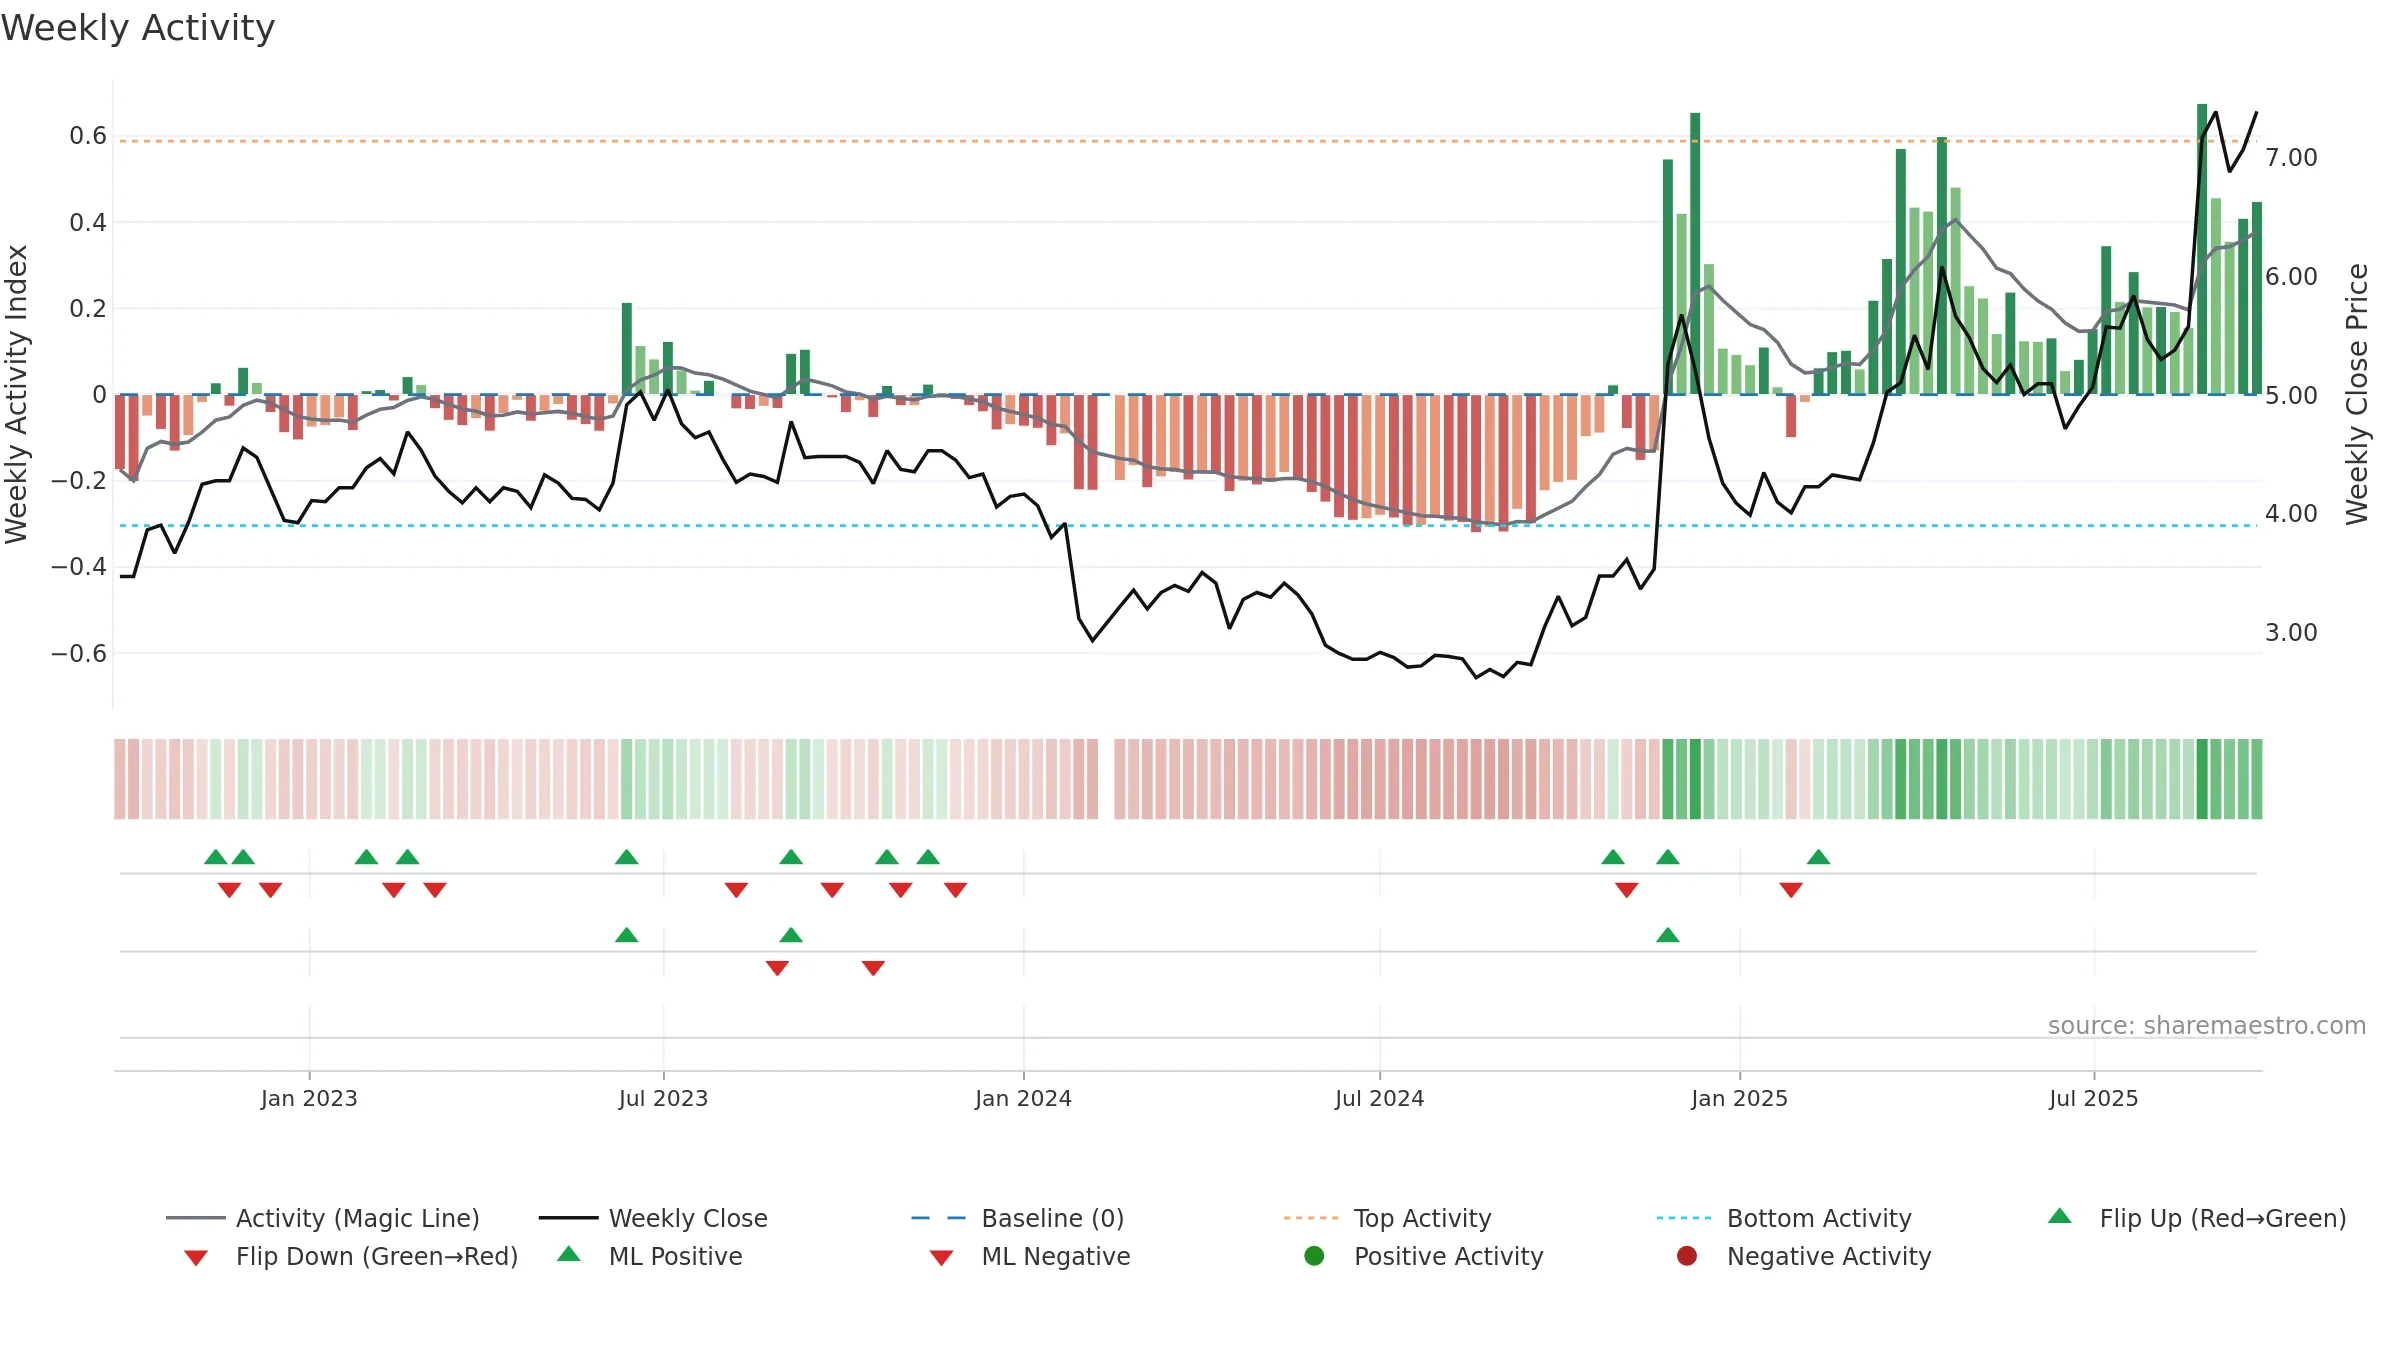This screenshot has height=1350, width=2400.
Task: Click the Weekly Close Price axis title
Action: 2357,394
